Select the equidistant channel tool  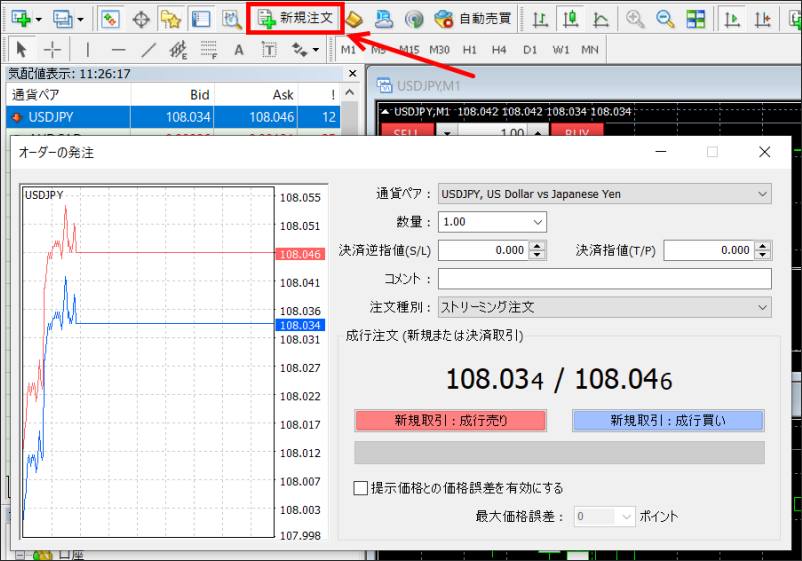tap(179, 50)
